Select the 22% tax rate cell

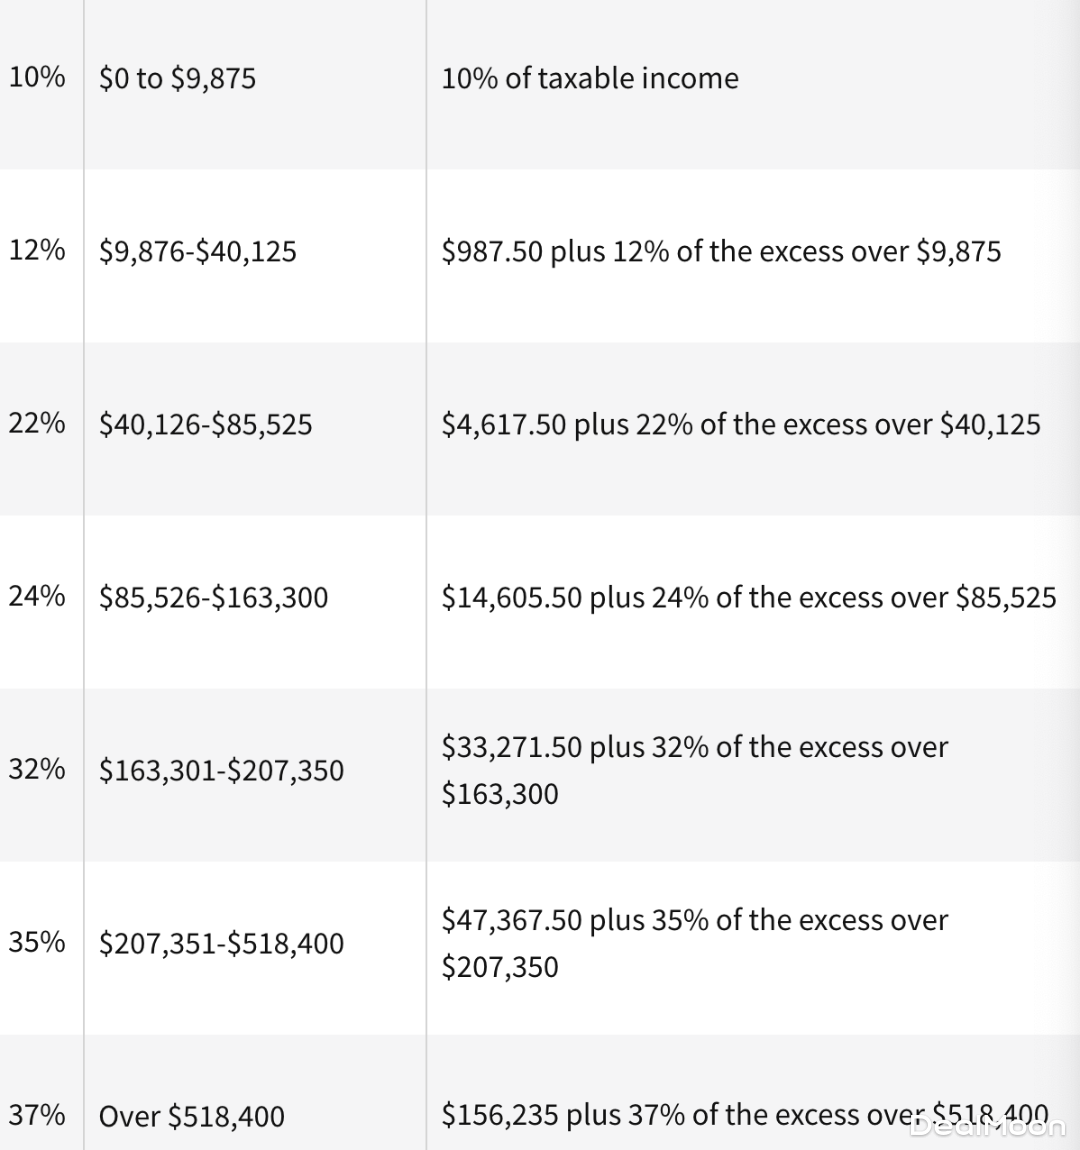37,423
